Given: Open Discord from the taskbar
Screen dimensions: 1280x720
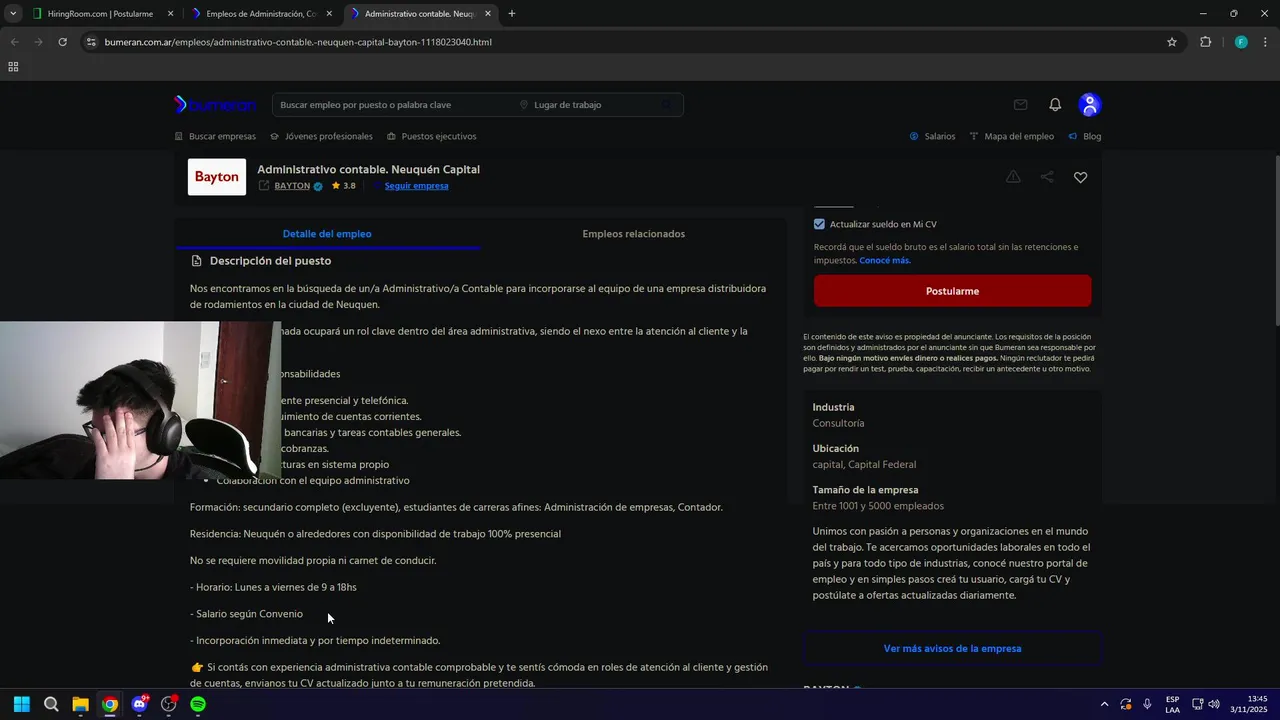Looking at the screenshot, I should pos(139,704).
